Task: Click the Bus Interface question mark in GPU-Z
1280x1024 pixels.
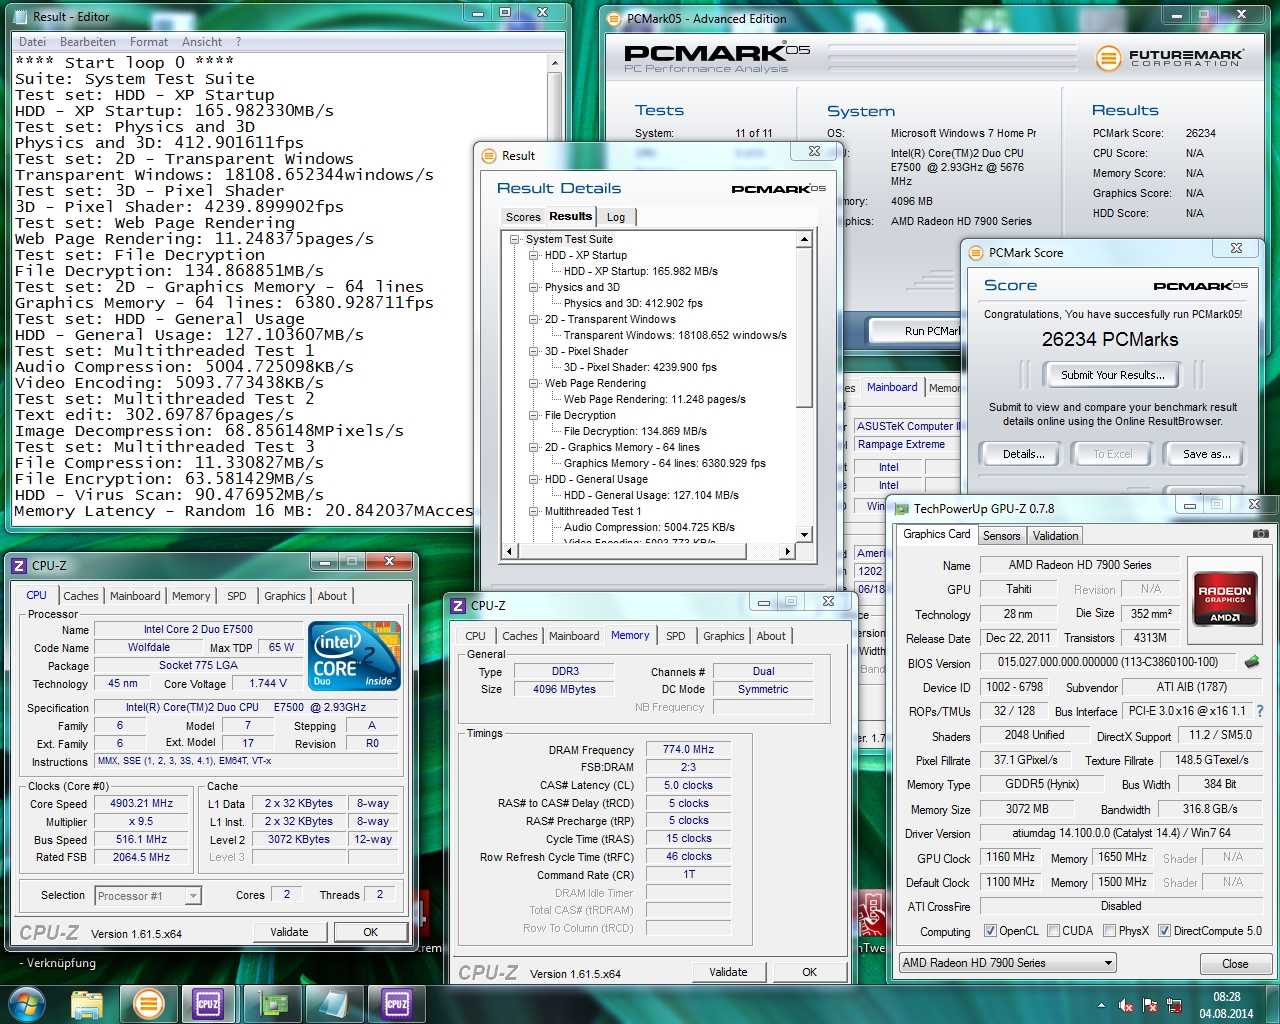Action: [x=1260, y=711]
